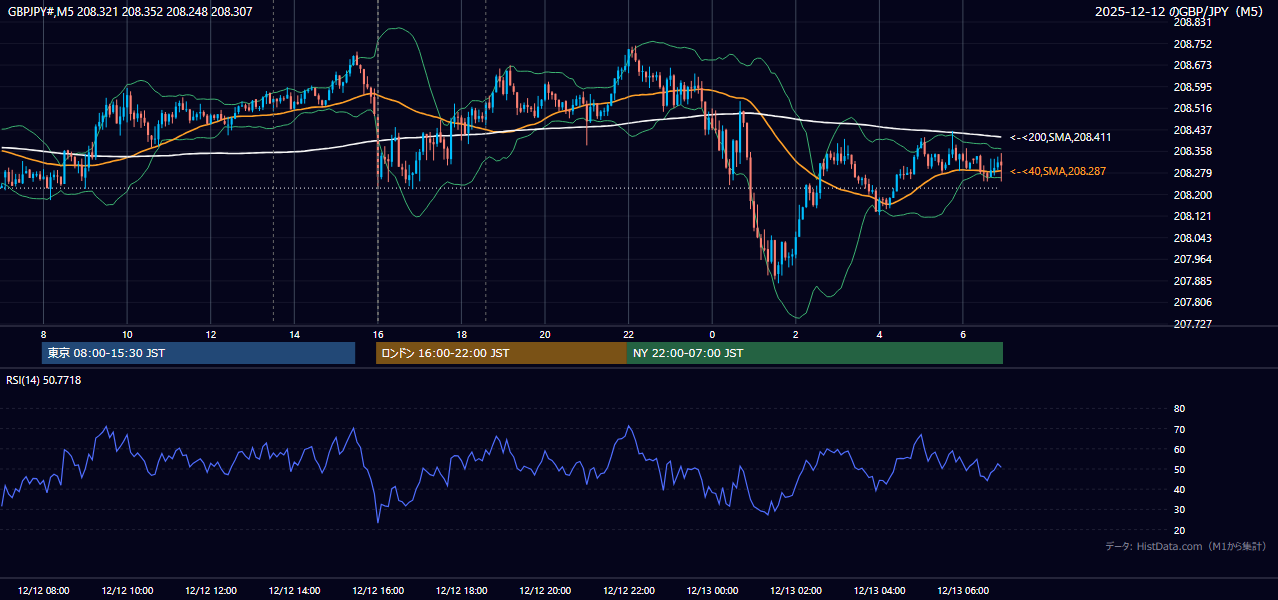Click RSI scale value 80
1278x600 pixels.
(x=1179, y=409)
